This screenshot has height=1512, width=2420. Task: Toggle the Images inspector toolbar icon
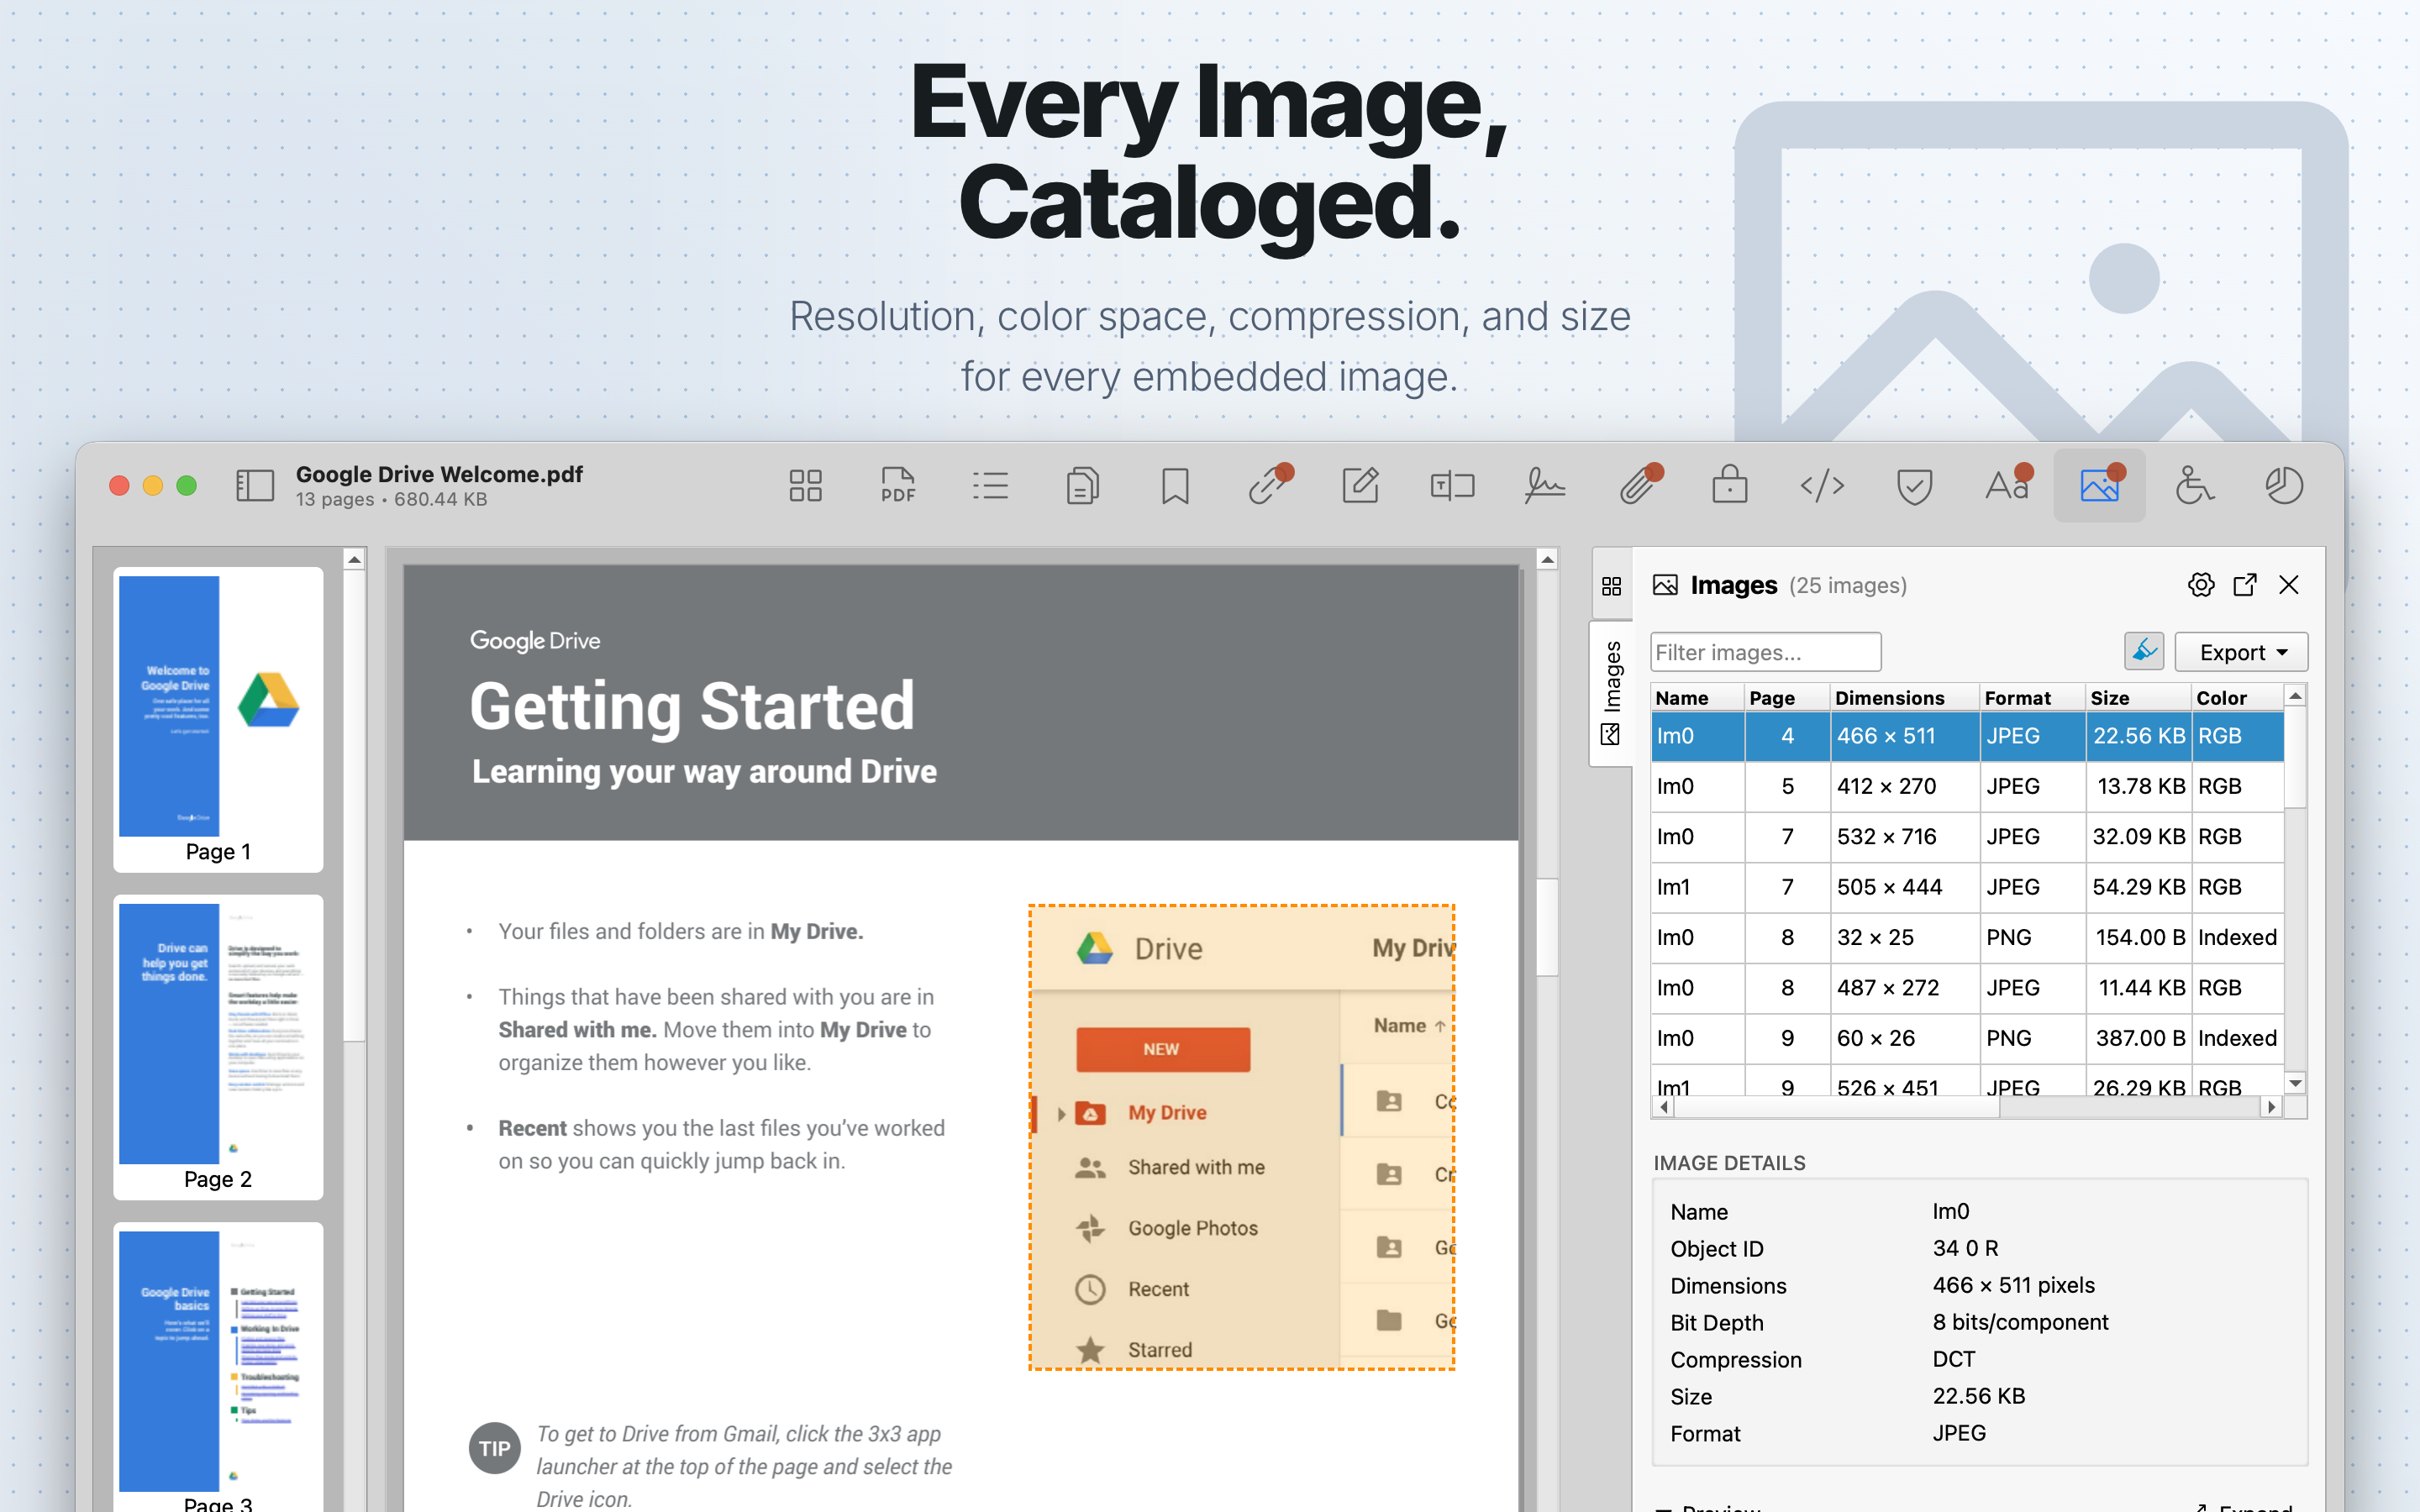pos(2099,486)
